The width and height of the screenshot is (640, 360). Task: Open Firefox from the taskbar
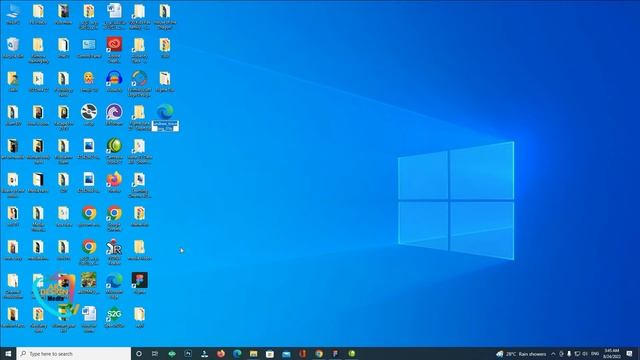click(221, 353)
